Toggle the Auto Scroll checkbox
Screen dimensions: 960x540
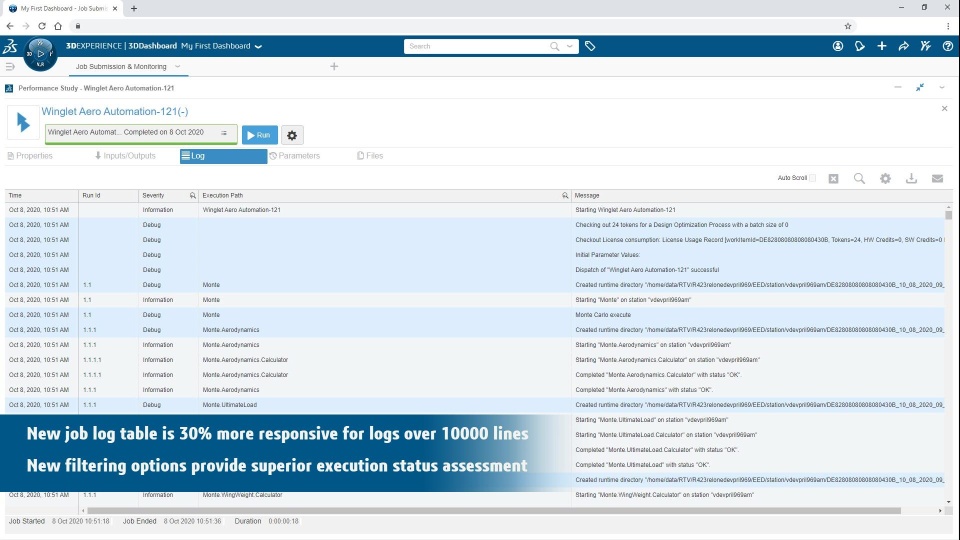click(x=812, y=178)
